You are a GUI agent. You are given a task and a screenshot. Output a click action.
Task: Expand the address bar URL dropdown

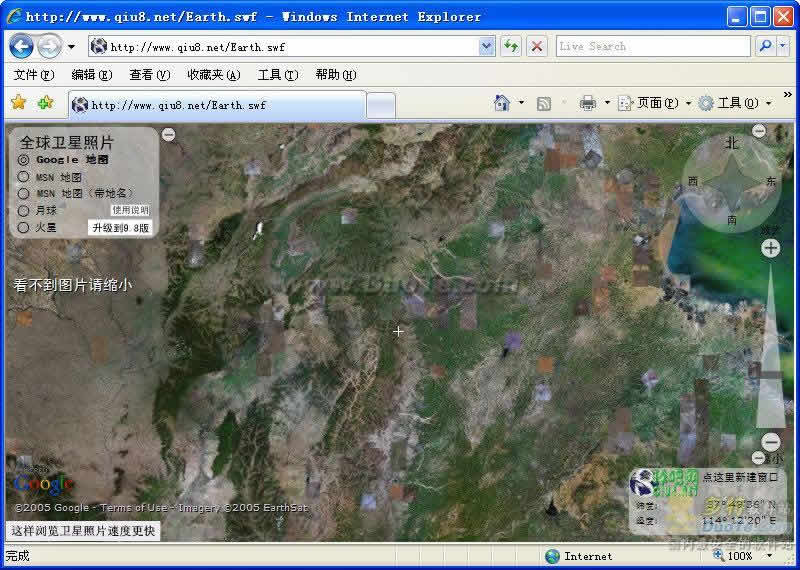tap(487, 47)
